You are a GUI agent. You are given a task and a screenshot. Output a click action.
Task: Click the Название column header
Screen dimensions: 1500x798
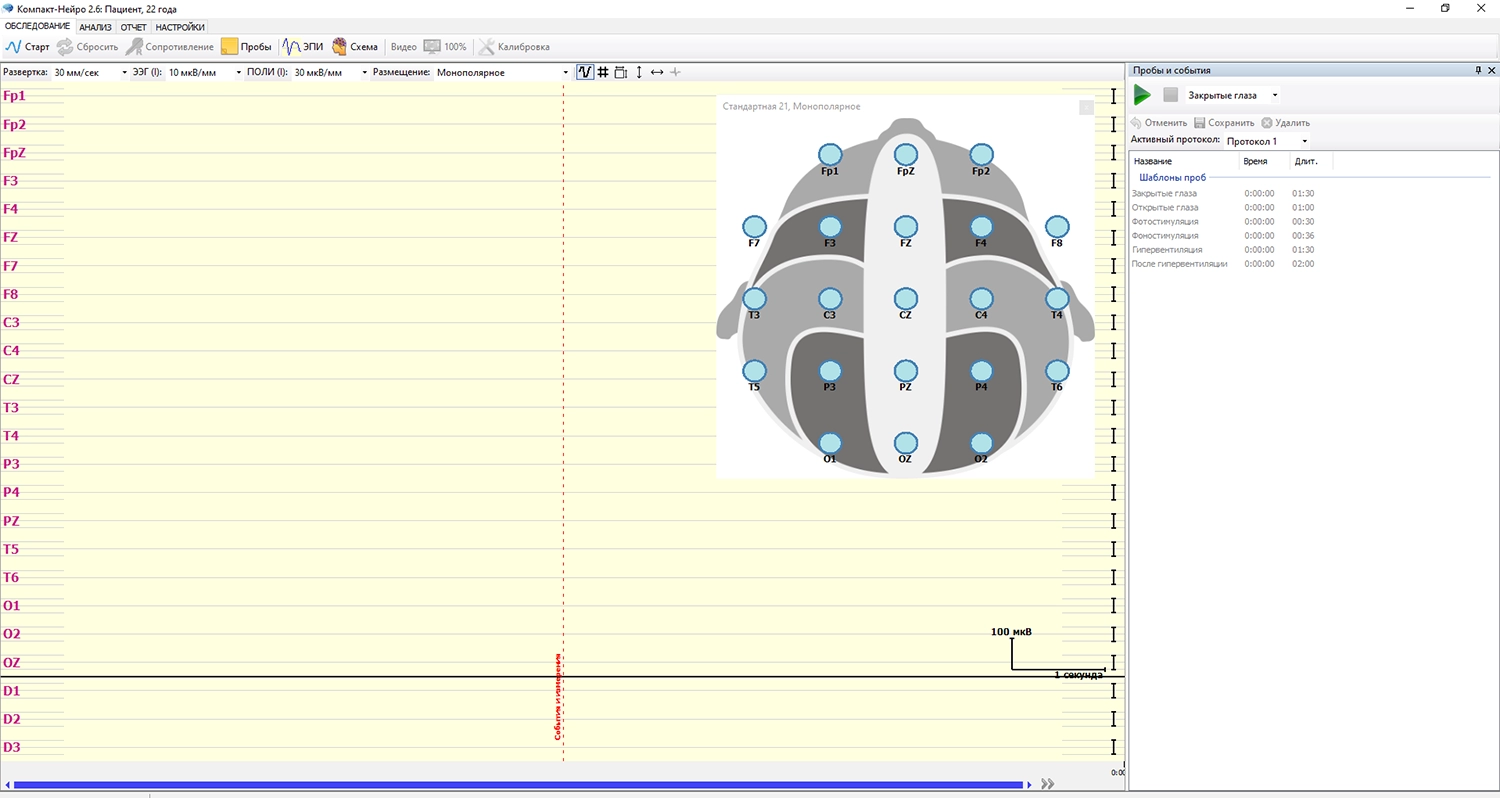tap(1153, 161)
